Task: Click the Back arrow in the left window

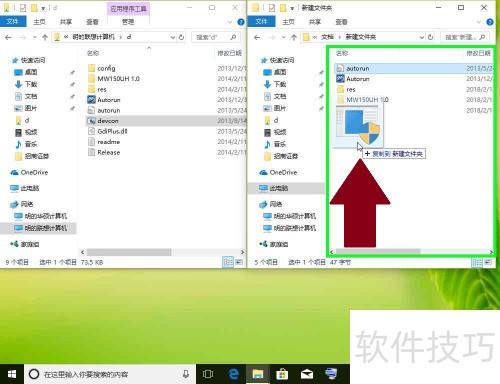Action: click(8, 37)
